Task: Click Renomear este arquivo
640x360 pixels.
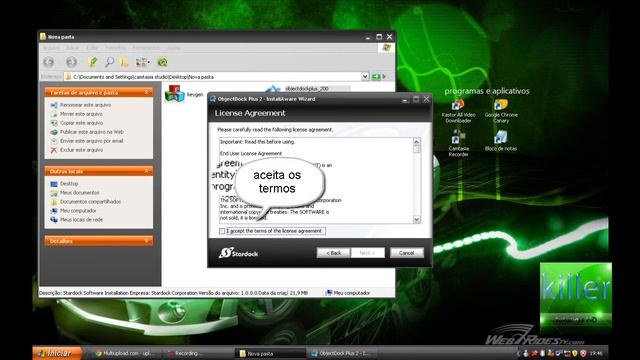Action: coord(85,105)
